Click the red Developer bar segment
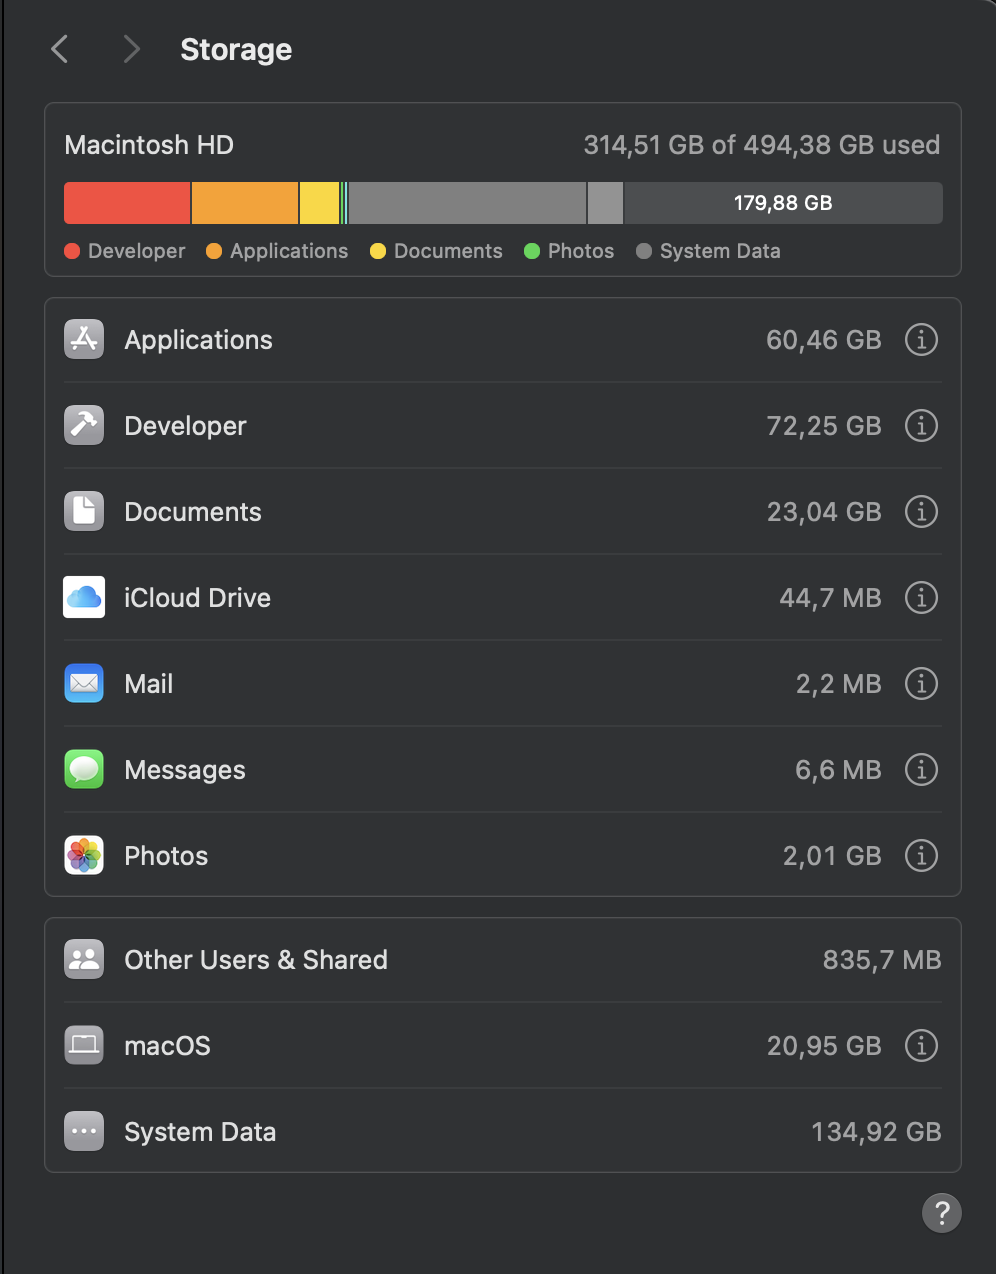Image resolution: width=996 pixels, height=1274 pixels. click(x=127, y=203)
